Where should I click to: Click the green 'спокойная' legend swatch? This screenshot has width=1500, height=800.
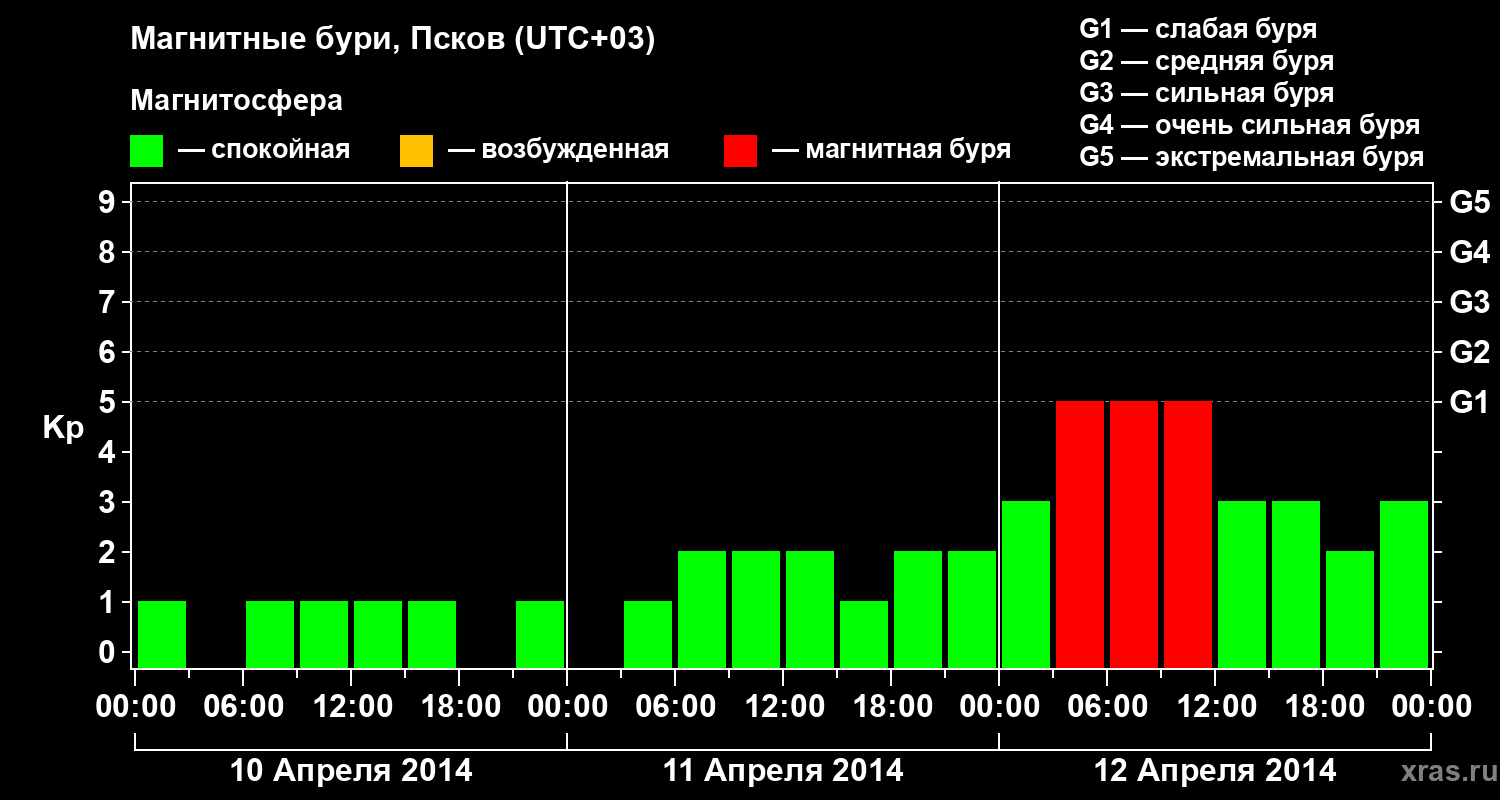point(147,151)
